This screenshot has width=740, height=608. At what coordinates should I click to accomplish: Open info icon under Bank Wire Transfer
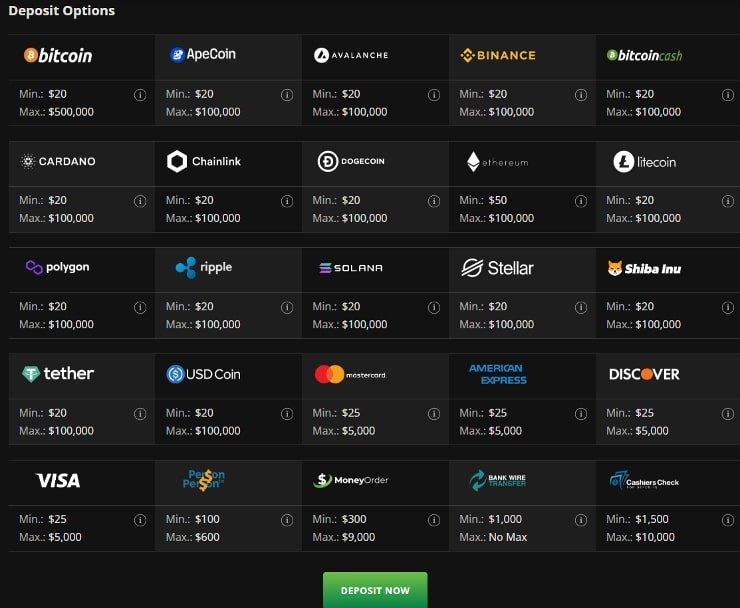pos(581,520)
